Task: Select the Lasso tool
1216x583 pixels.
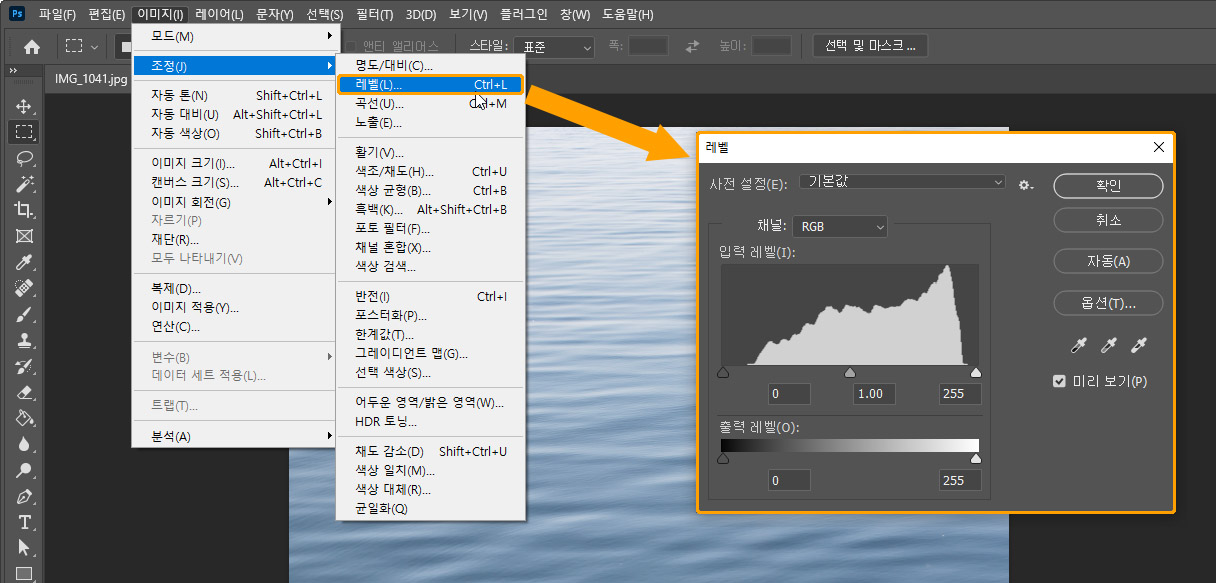Action: pyautogui.click(x=24, y=158)
